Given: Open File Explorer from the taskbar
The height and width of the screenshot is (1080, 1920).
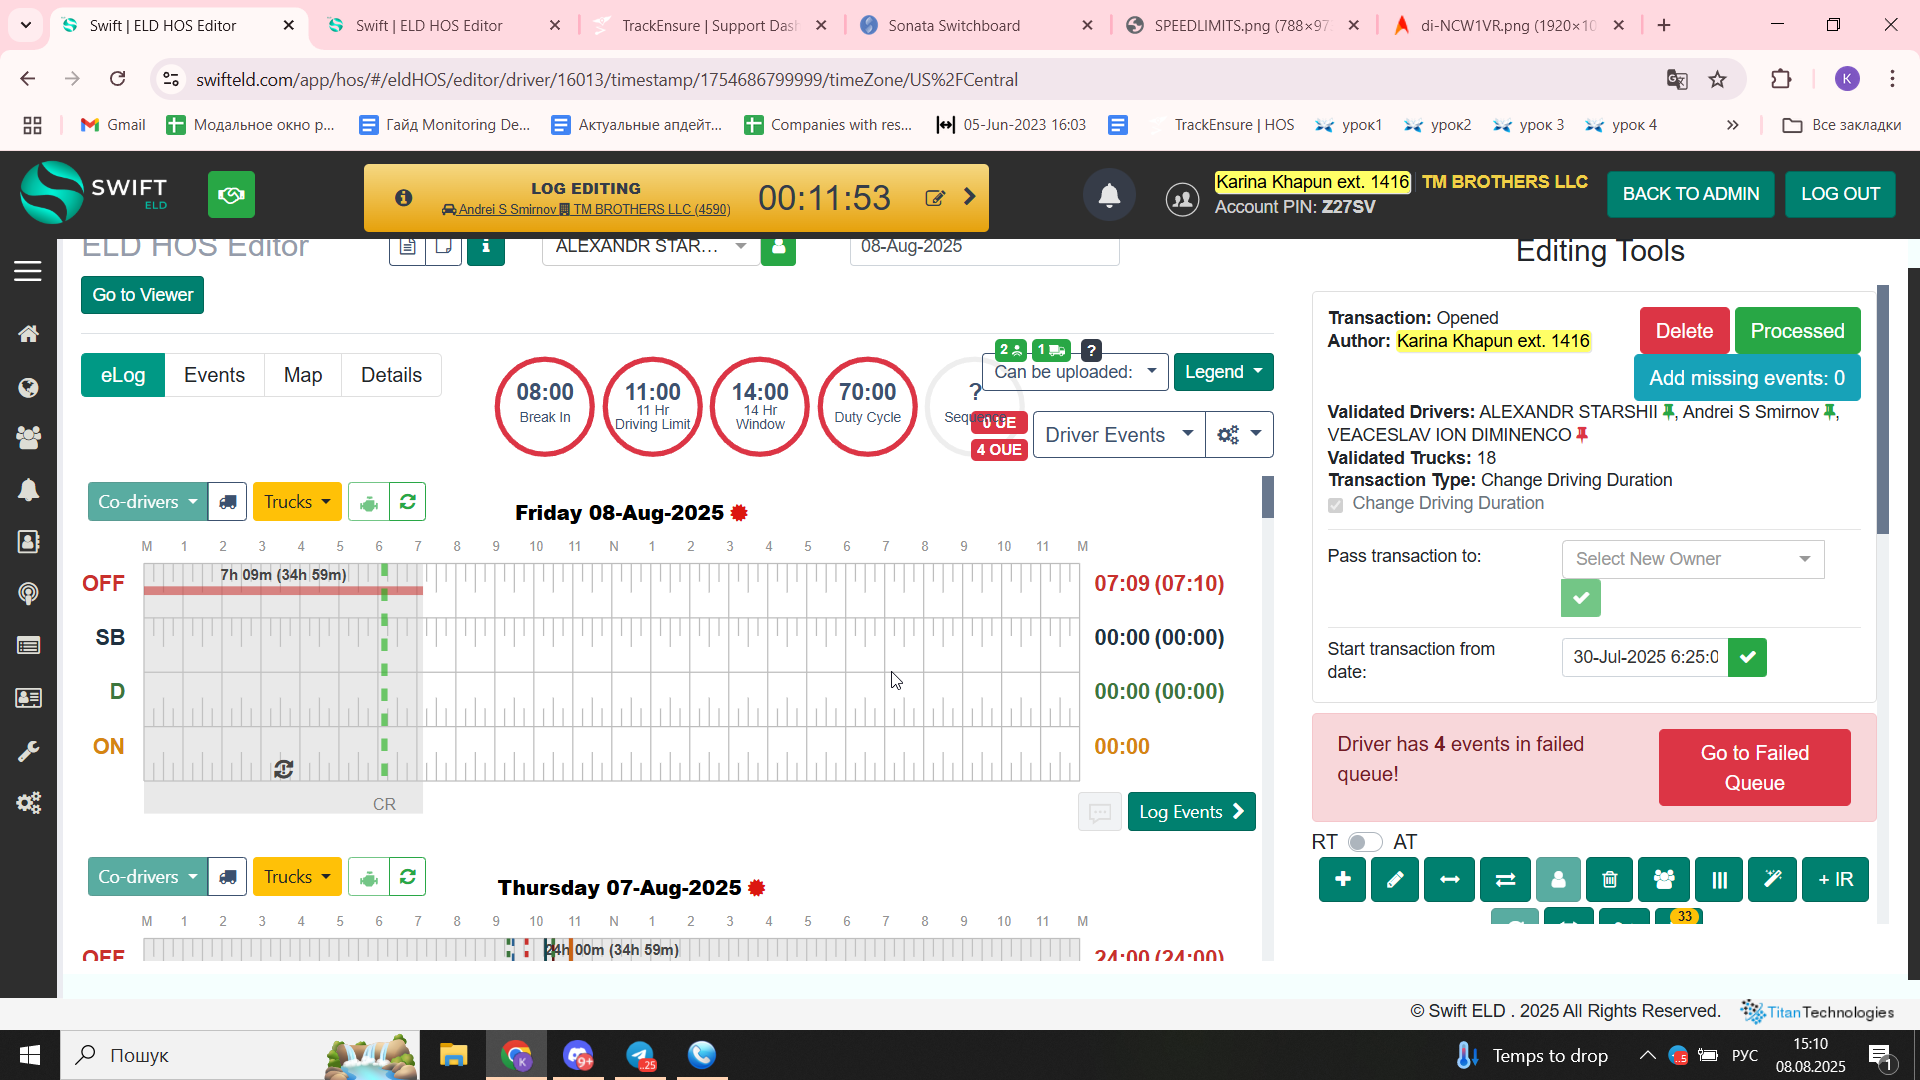Looking at the screenshot, I should [x=454, y=1055].
